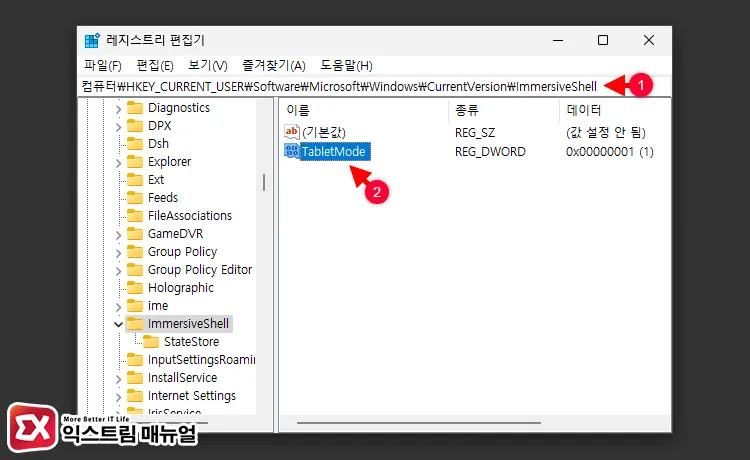Screen dimensions: 750x460
Task: Select the Feeds key label
Action: (163, 198)
